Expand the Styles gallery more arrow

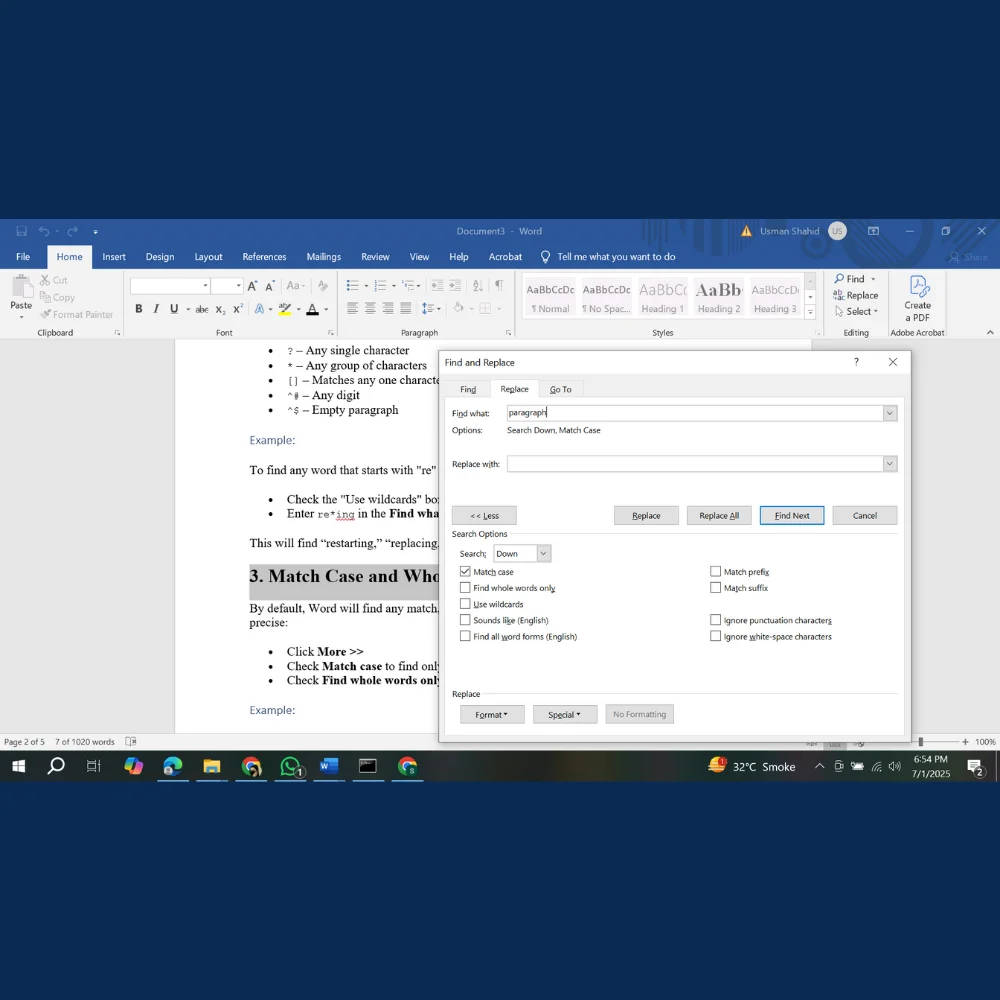click(x=810, y=312)
